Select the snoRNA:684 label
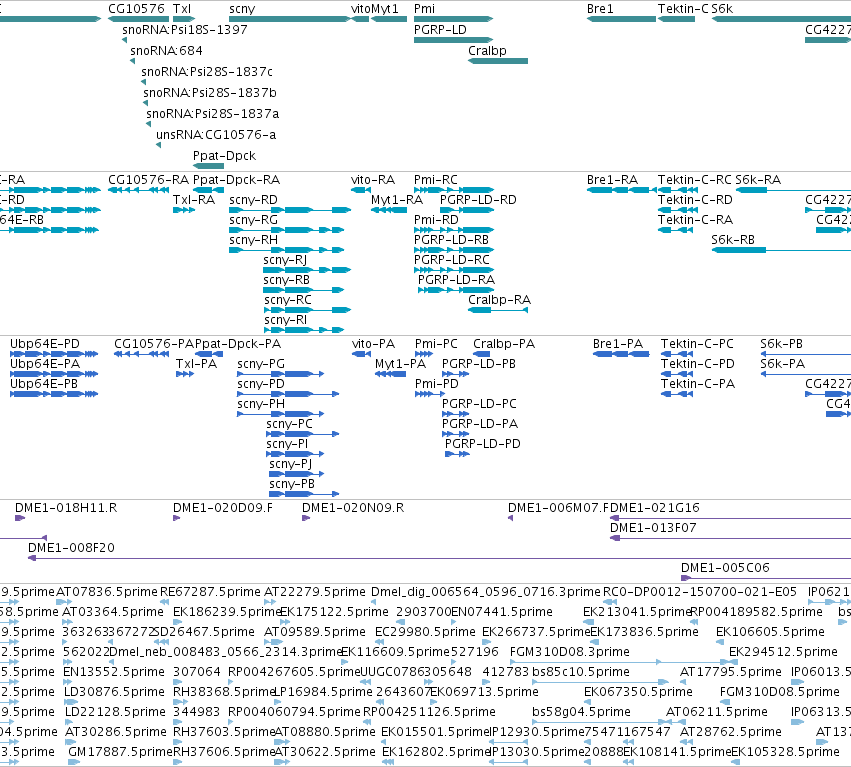The width and height of the screenshot is (851, 767). (x=166, y=50)
